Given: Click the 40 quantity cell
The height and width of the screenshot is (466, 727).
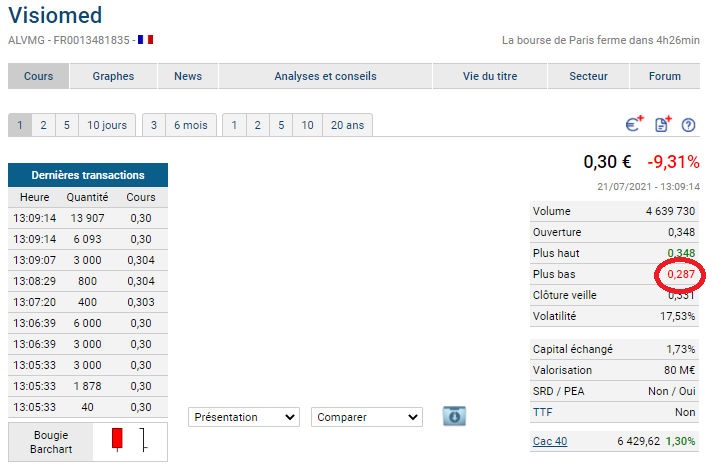Looking at the screenshot, I should 88,407.
